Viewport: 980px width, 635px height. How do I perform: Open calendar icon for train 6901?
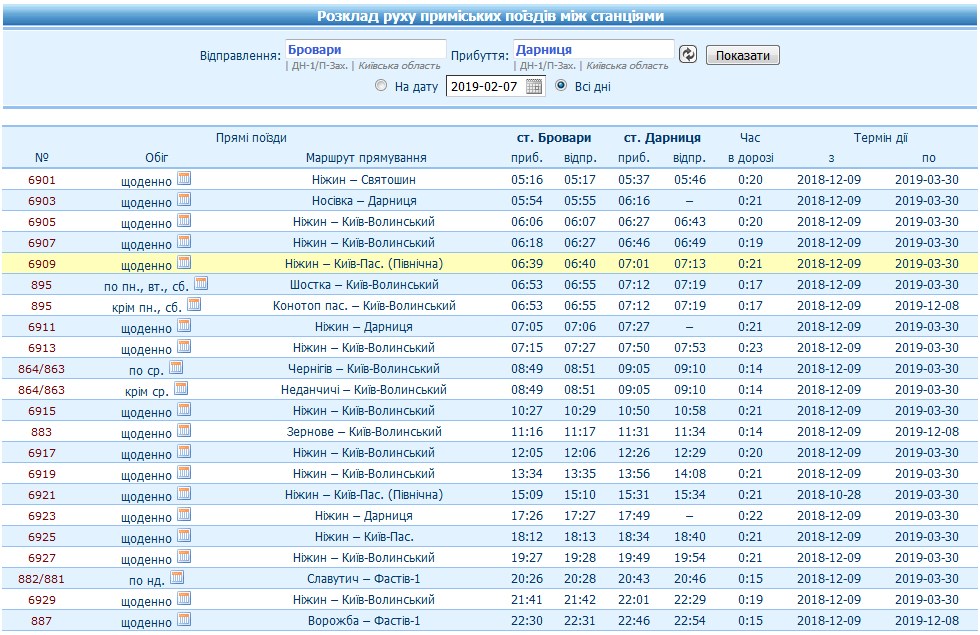(184, 178)
